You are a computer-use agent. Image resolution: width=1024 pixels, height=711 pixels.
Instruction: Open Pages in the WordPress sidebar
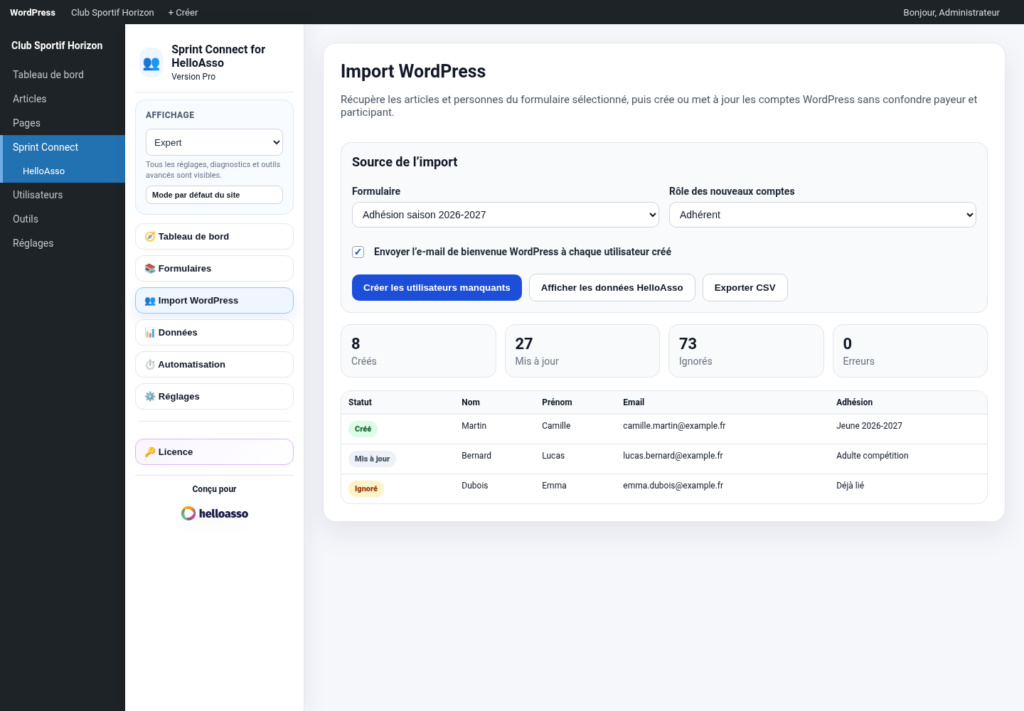62,123
